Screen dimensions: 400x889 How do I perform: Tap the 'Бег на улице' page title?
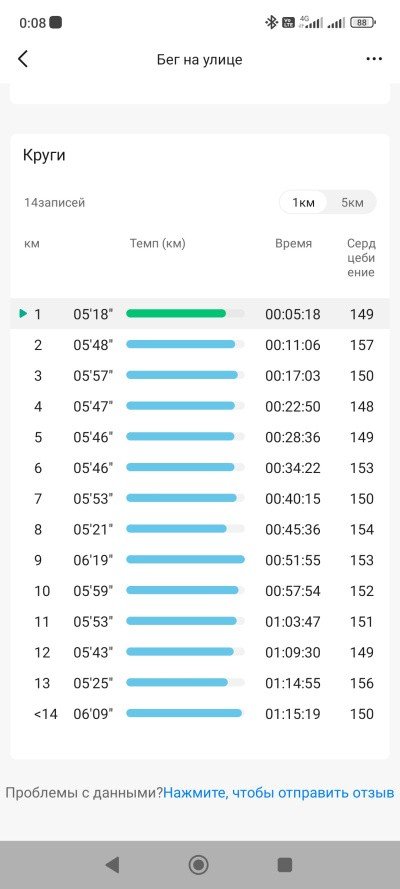click(199, 60)
